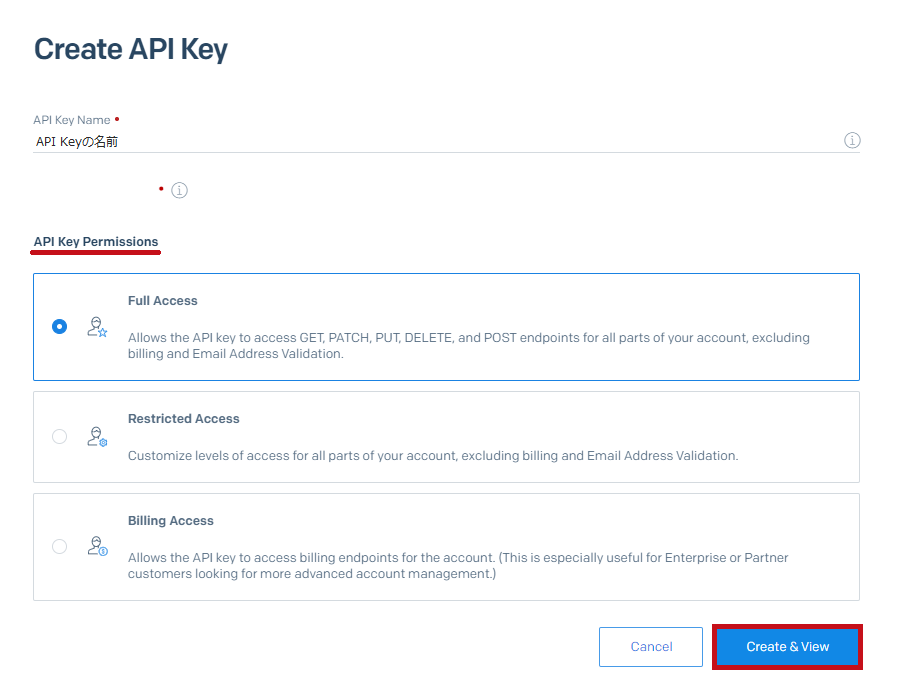Viewport: 900px width, 695px height.
Task: Select the Full Access radio button
Action: (59, 327)
